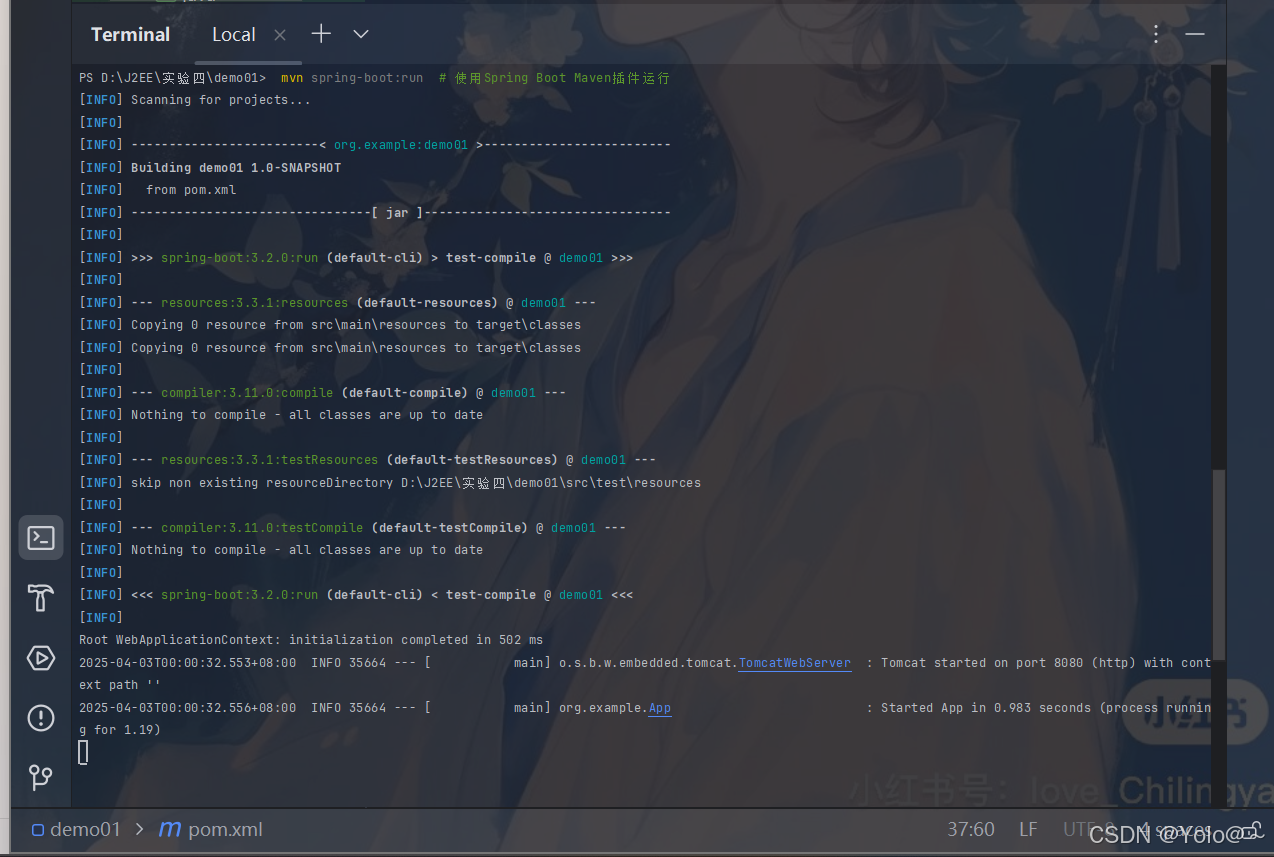The height and width of the screenshot is (857, 1274).
Task: Click the 37:60 line column indicator
Action: click(971, 829)
